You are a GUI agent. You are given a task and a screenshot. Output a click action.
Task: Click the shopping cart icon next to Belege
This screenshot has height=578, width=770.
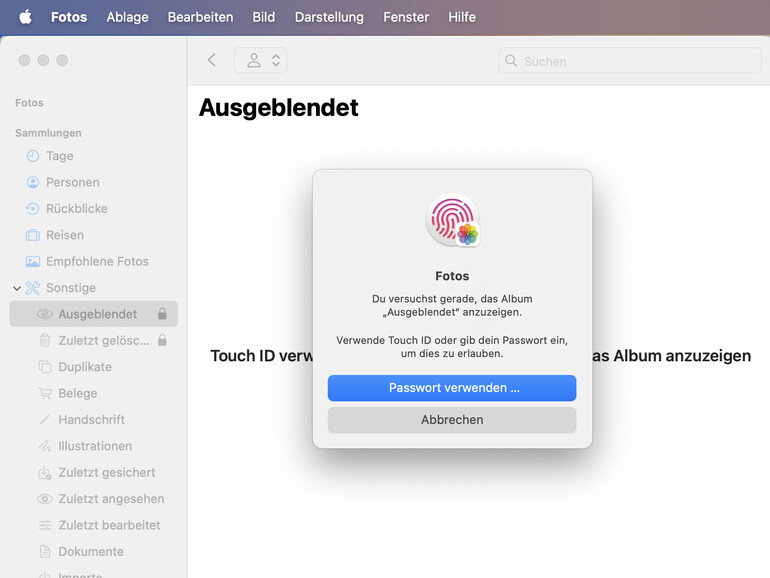45,393
